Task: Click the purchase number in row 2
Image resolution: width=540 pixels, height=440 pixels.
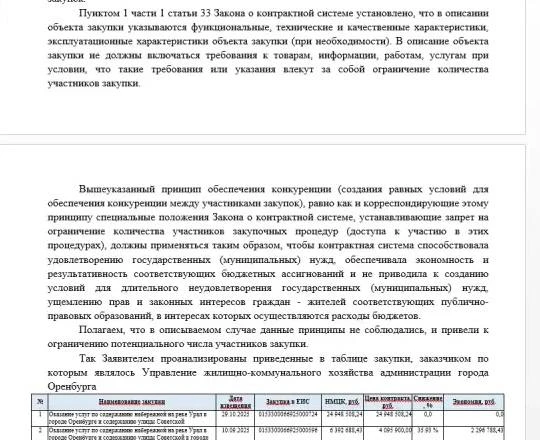Action: [288, 430]
